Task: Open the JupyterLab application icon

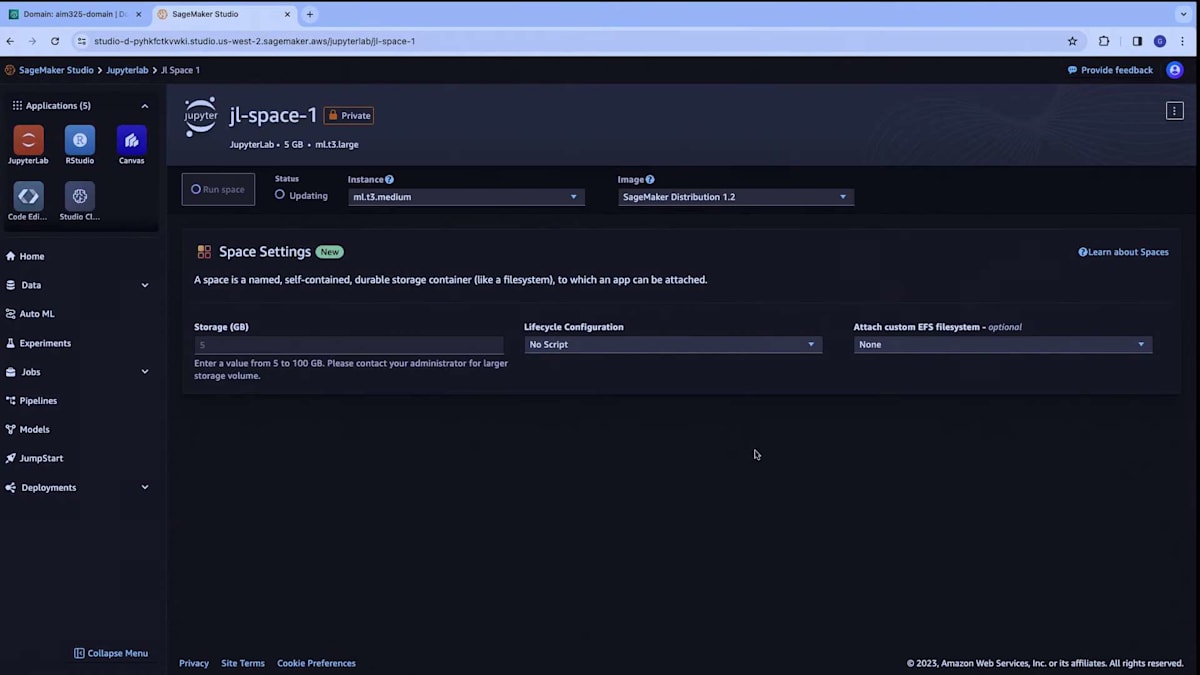Action: coord(28,140)
